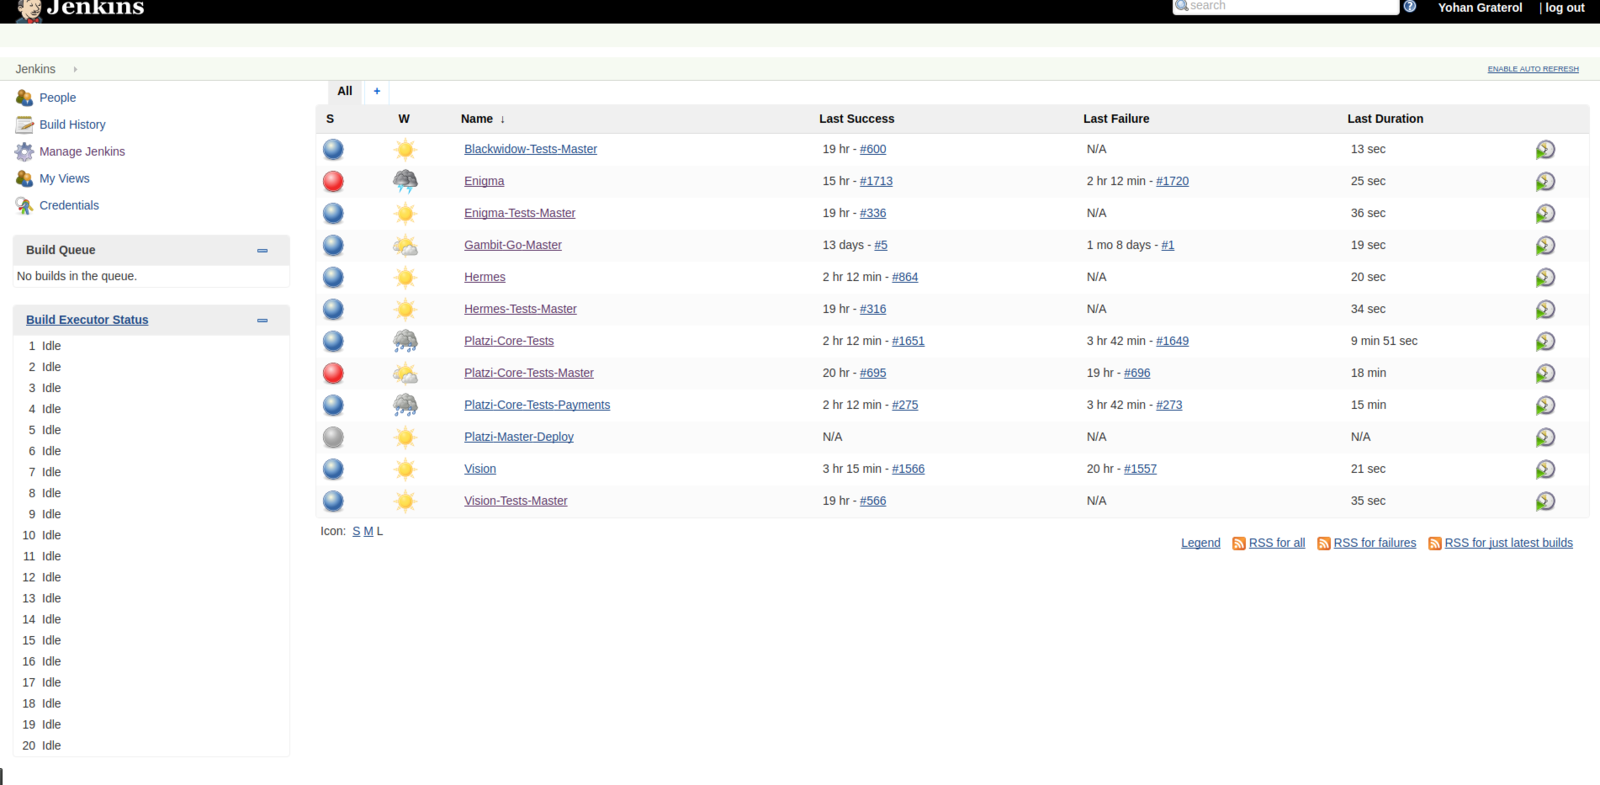The width and height of the screenshot is (1600, 785).
Task: Sort jobs by status column S
Action: click(x=330, y=119)
